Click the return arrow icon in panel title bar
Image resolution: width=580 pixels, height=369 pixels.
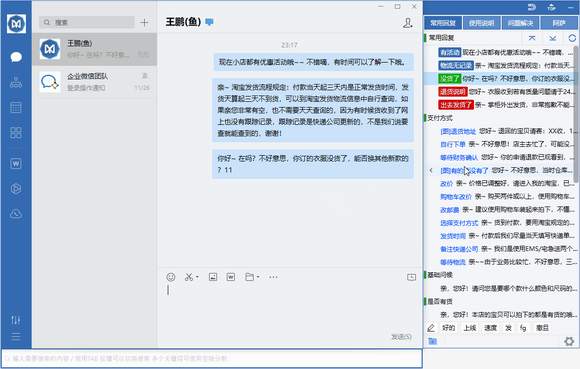pos(532,7)
